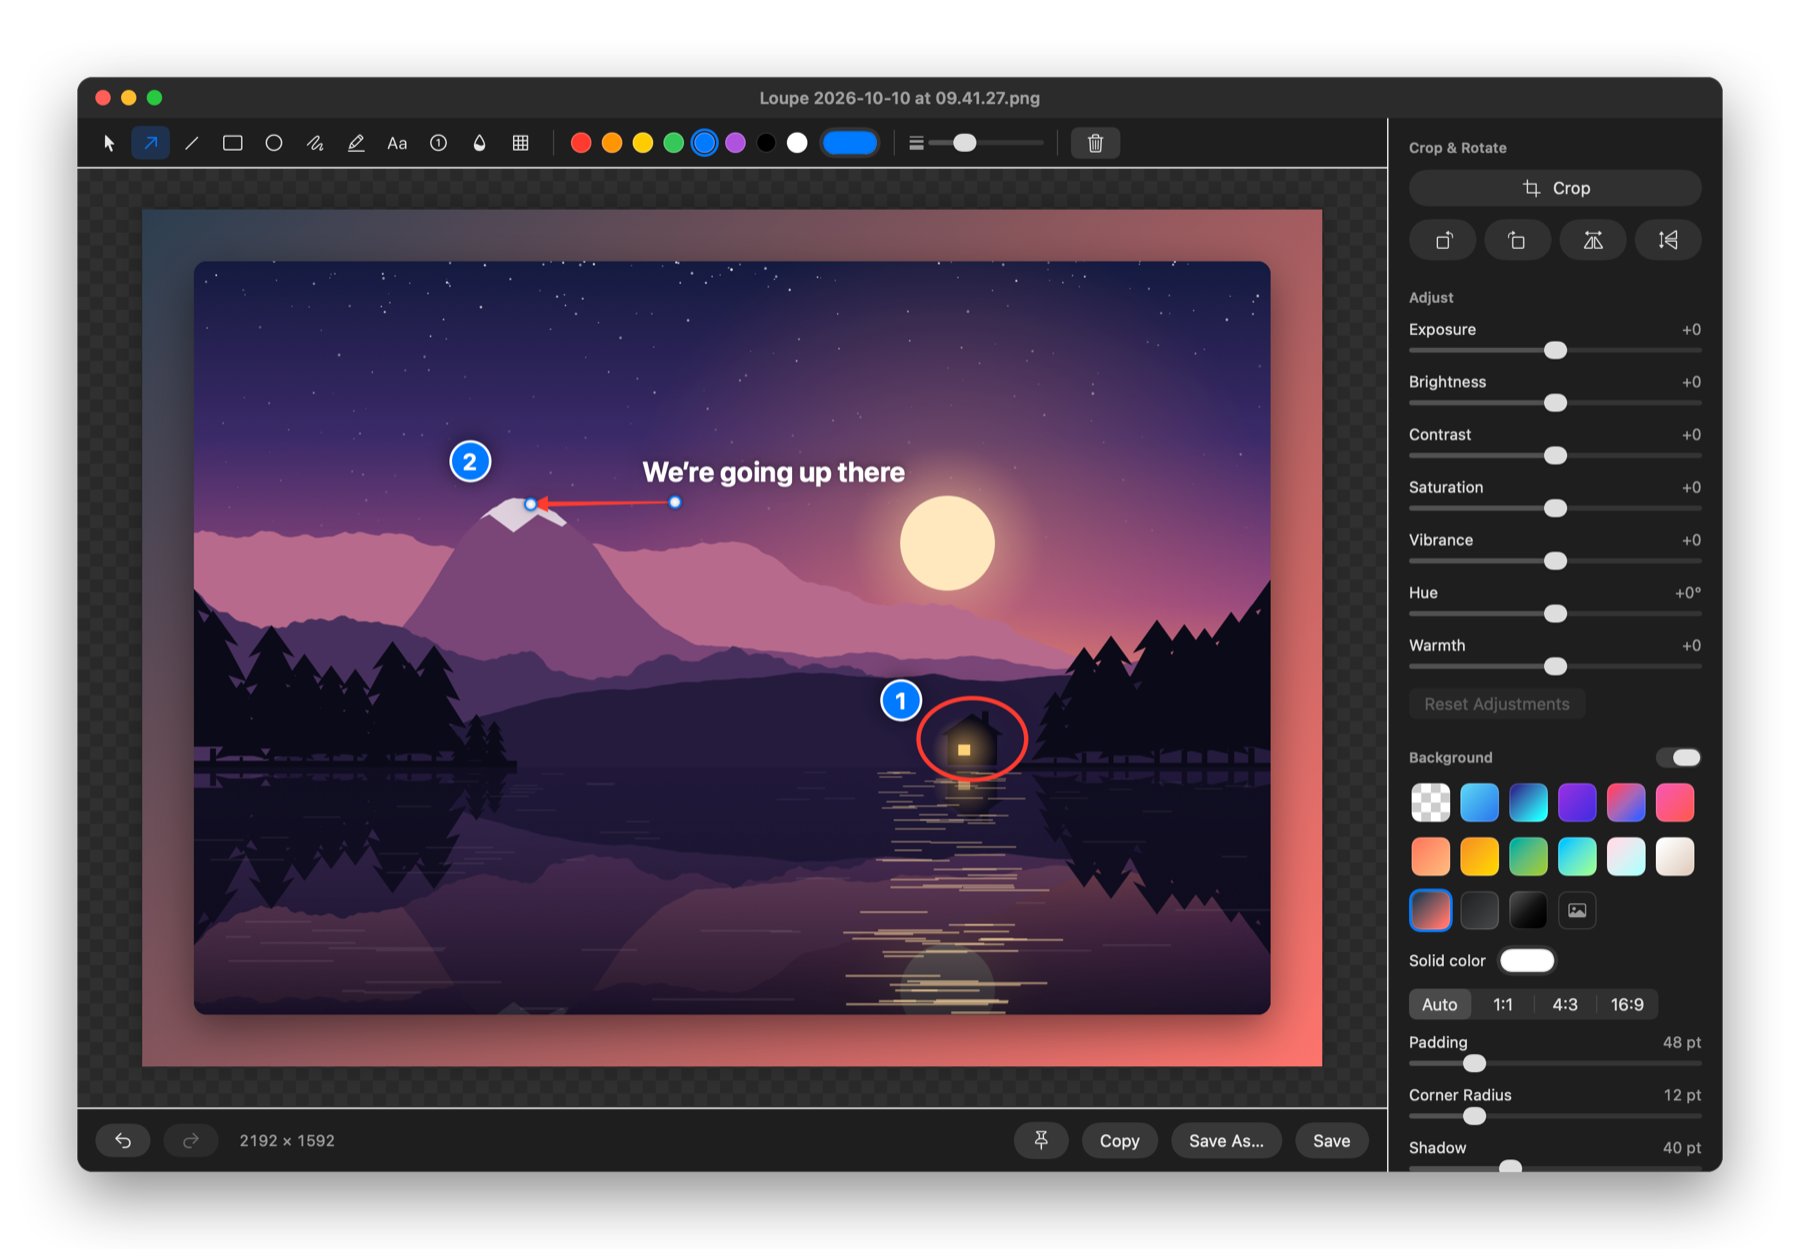
Task: Select the rectangle shape tool
Action: point(233,143)
